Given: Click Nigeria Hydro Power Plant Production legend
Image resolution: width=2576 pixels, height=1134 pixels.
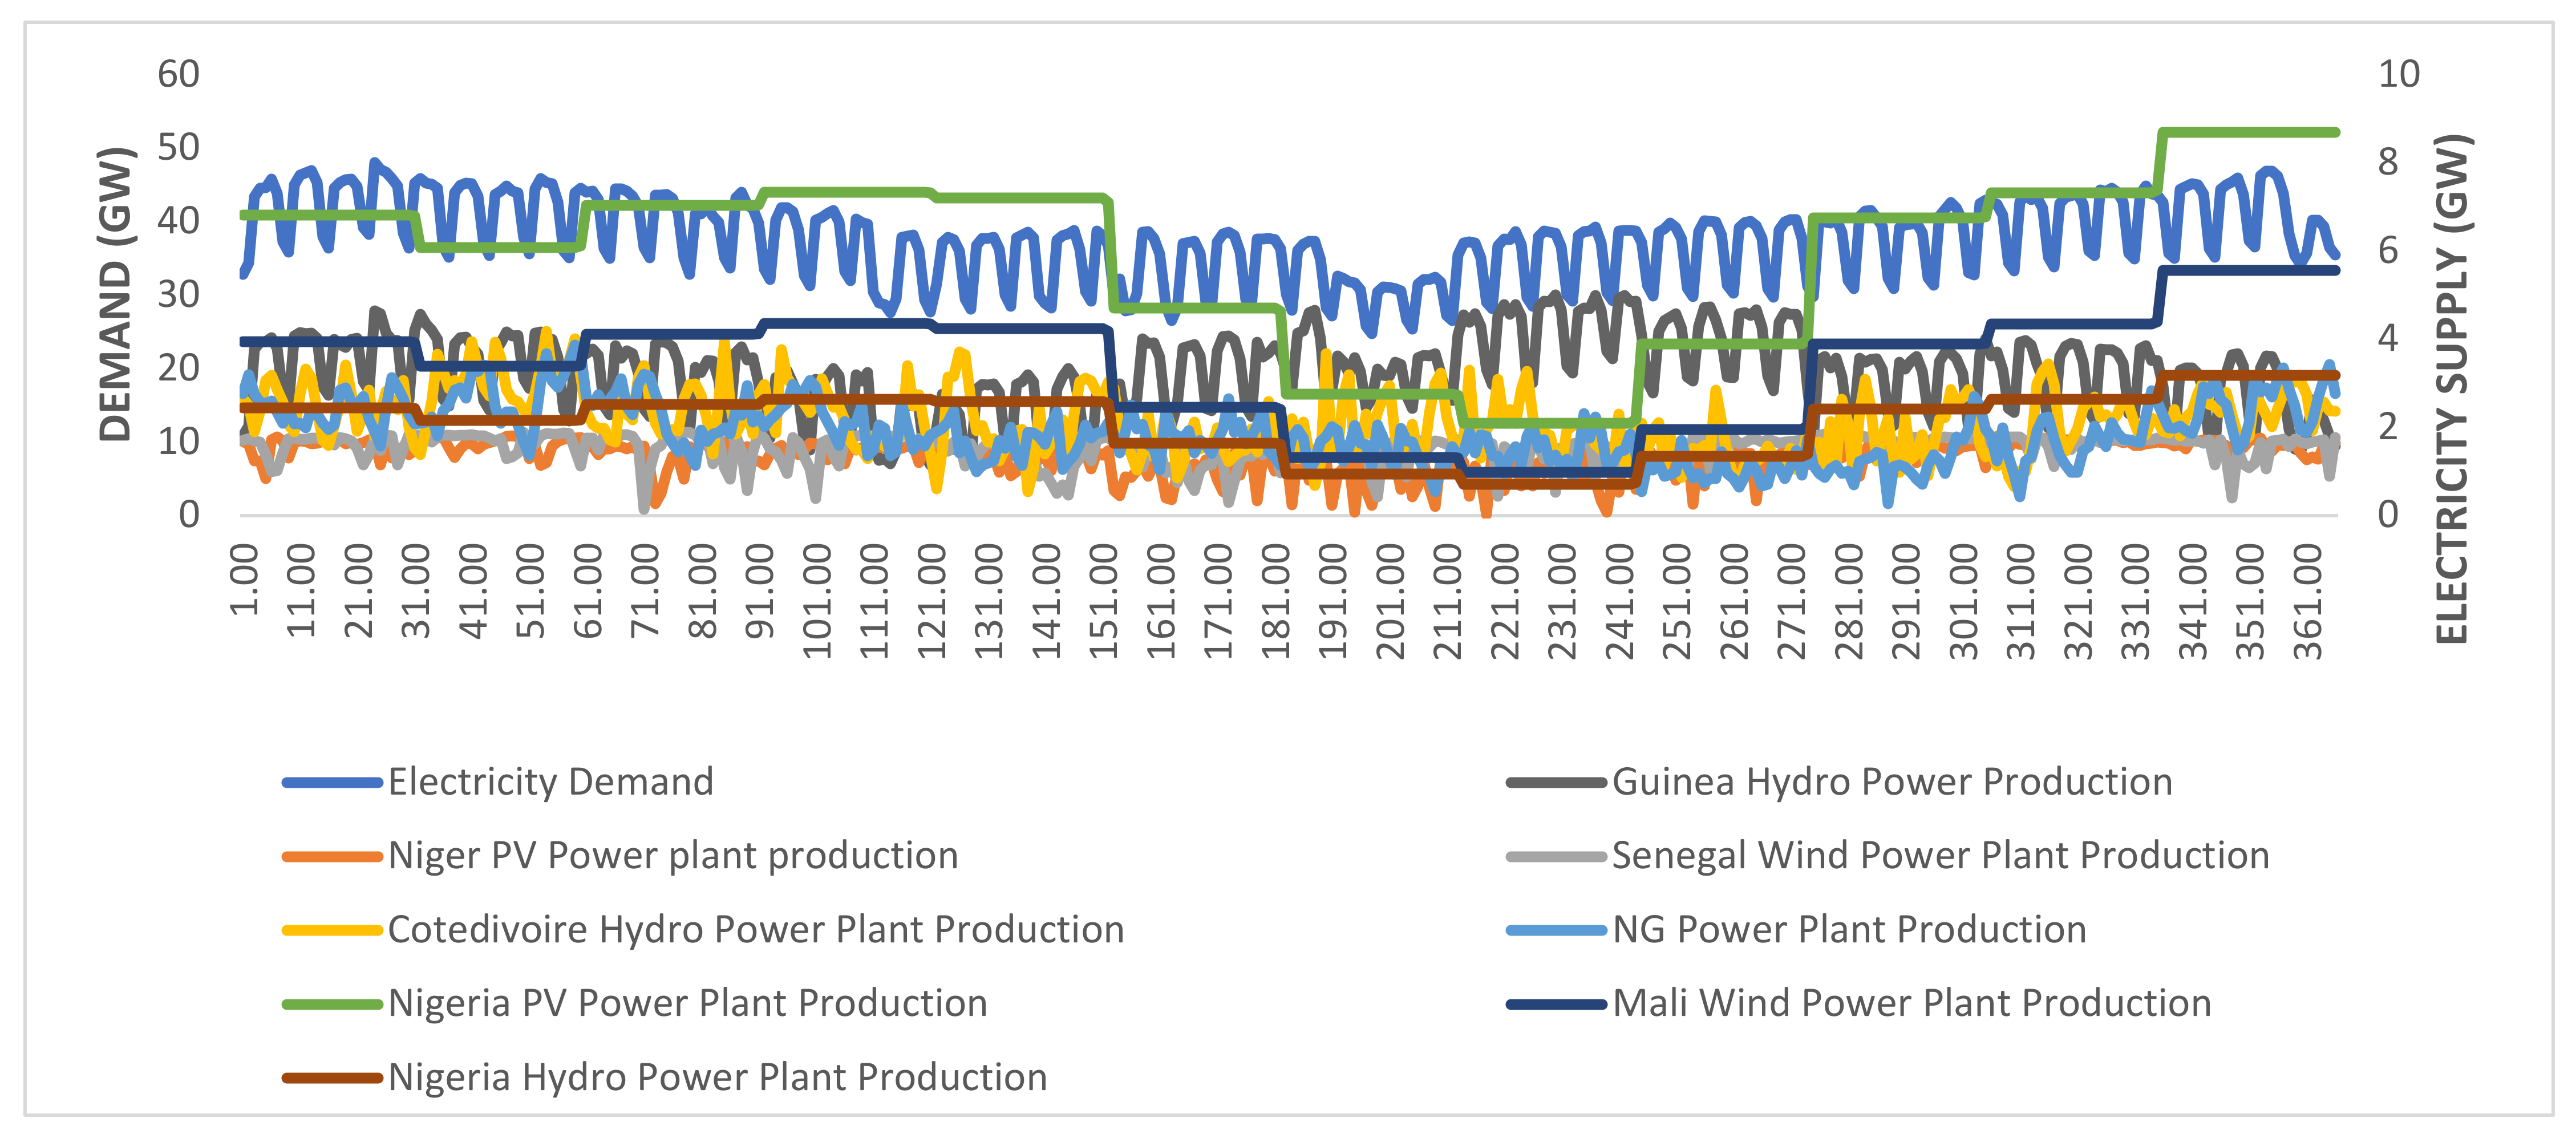Looking at the screenshot, I should click(717, 1077).
